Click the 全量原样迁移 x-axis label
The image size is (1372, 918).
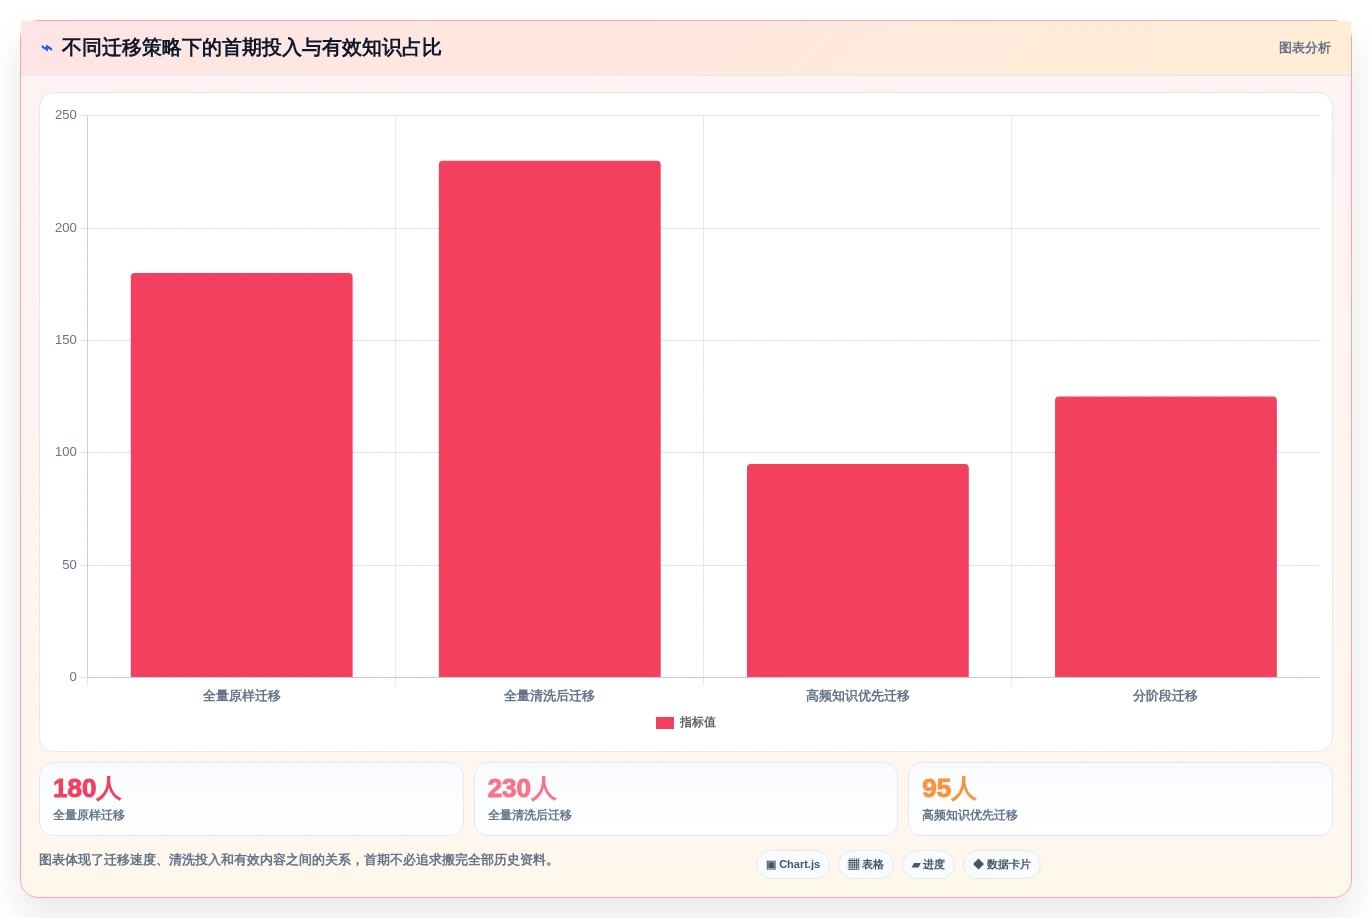[x=242, y=696]
